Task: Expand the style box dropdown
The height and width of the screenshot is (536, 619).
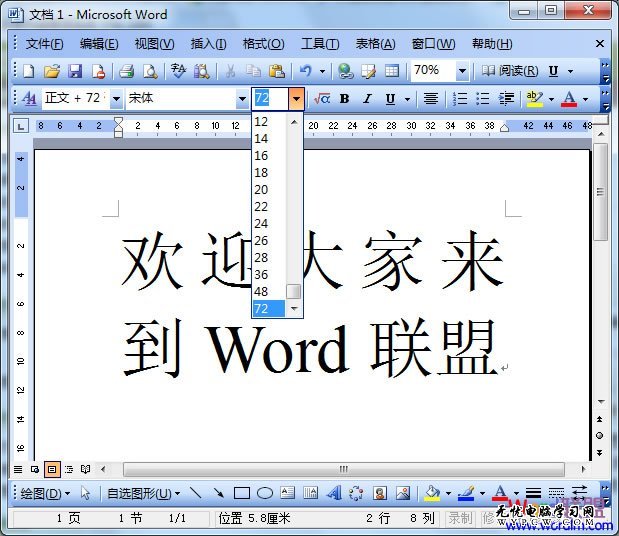Action: [x=116, y=98]
